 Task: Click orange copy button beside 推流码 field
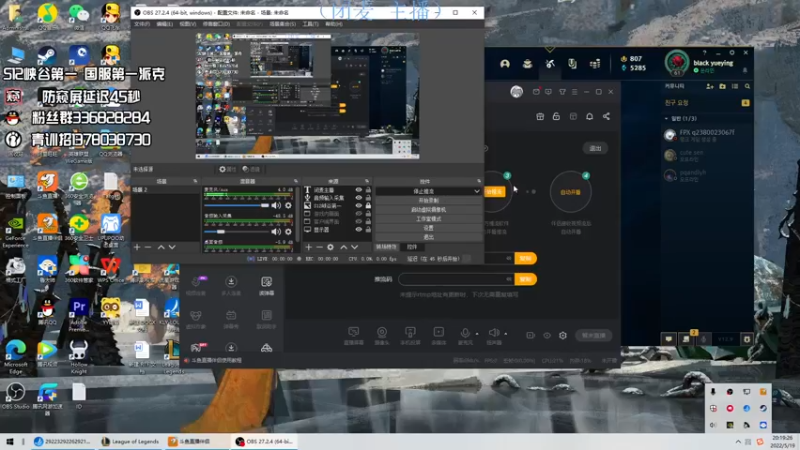[526, 279]
